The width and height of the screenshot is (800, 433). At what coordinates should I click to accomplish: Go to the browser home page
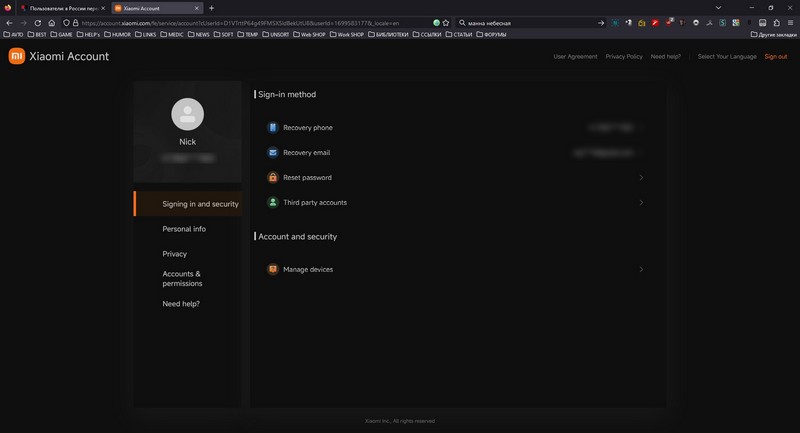point(52,23)
